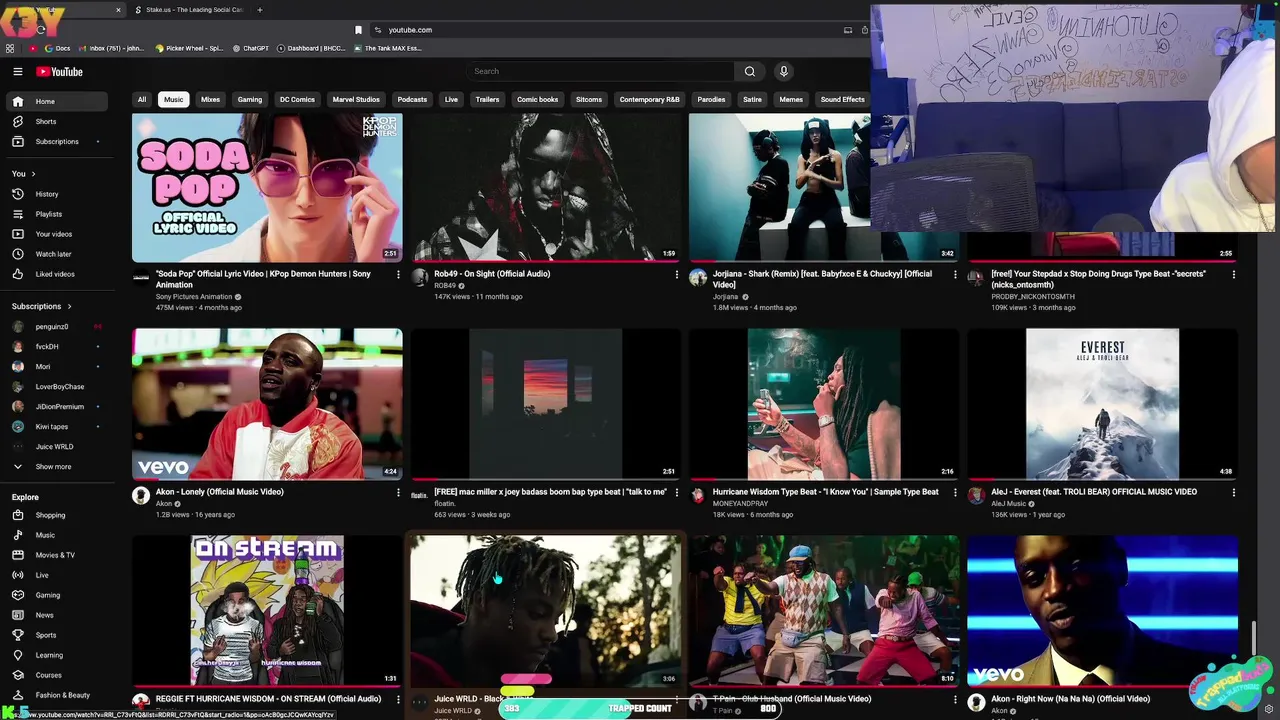Open Fashion & Beauty under Explore
Viewport: 1280px width, 720px height.
(55, 695)
